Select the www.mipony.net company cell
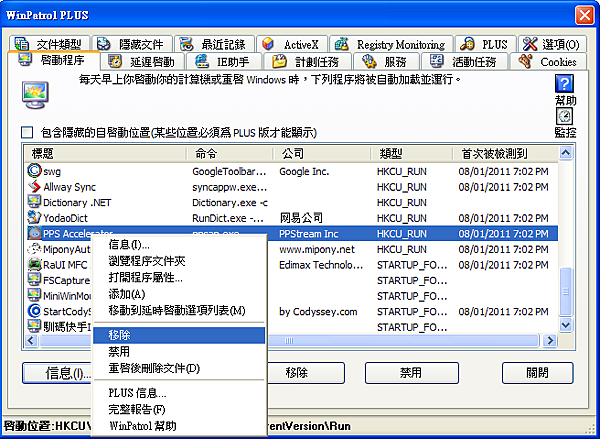Screen dimensions: 600x439 click(x=317, y=250)
